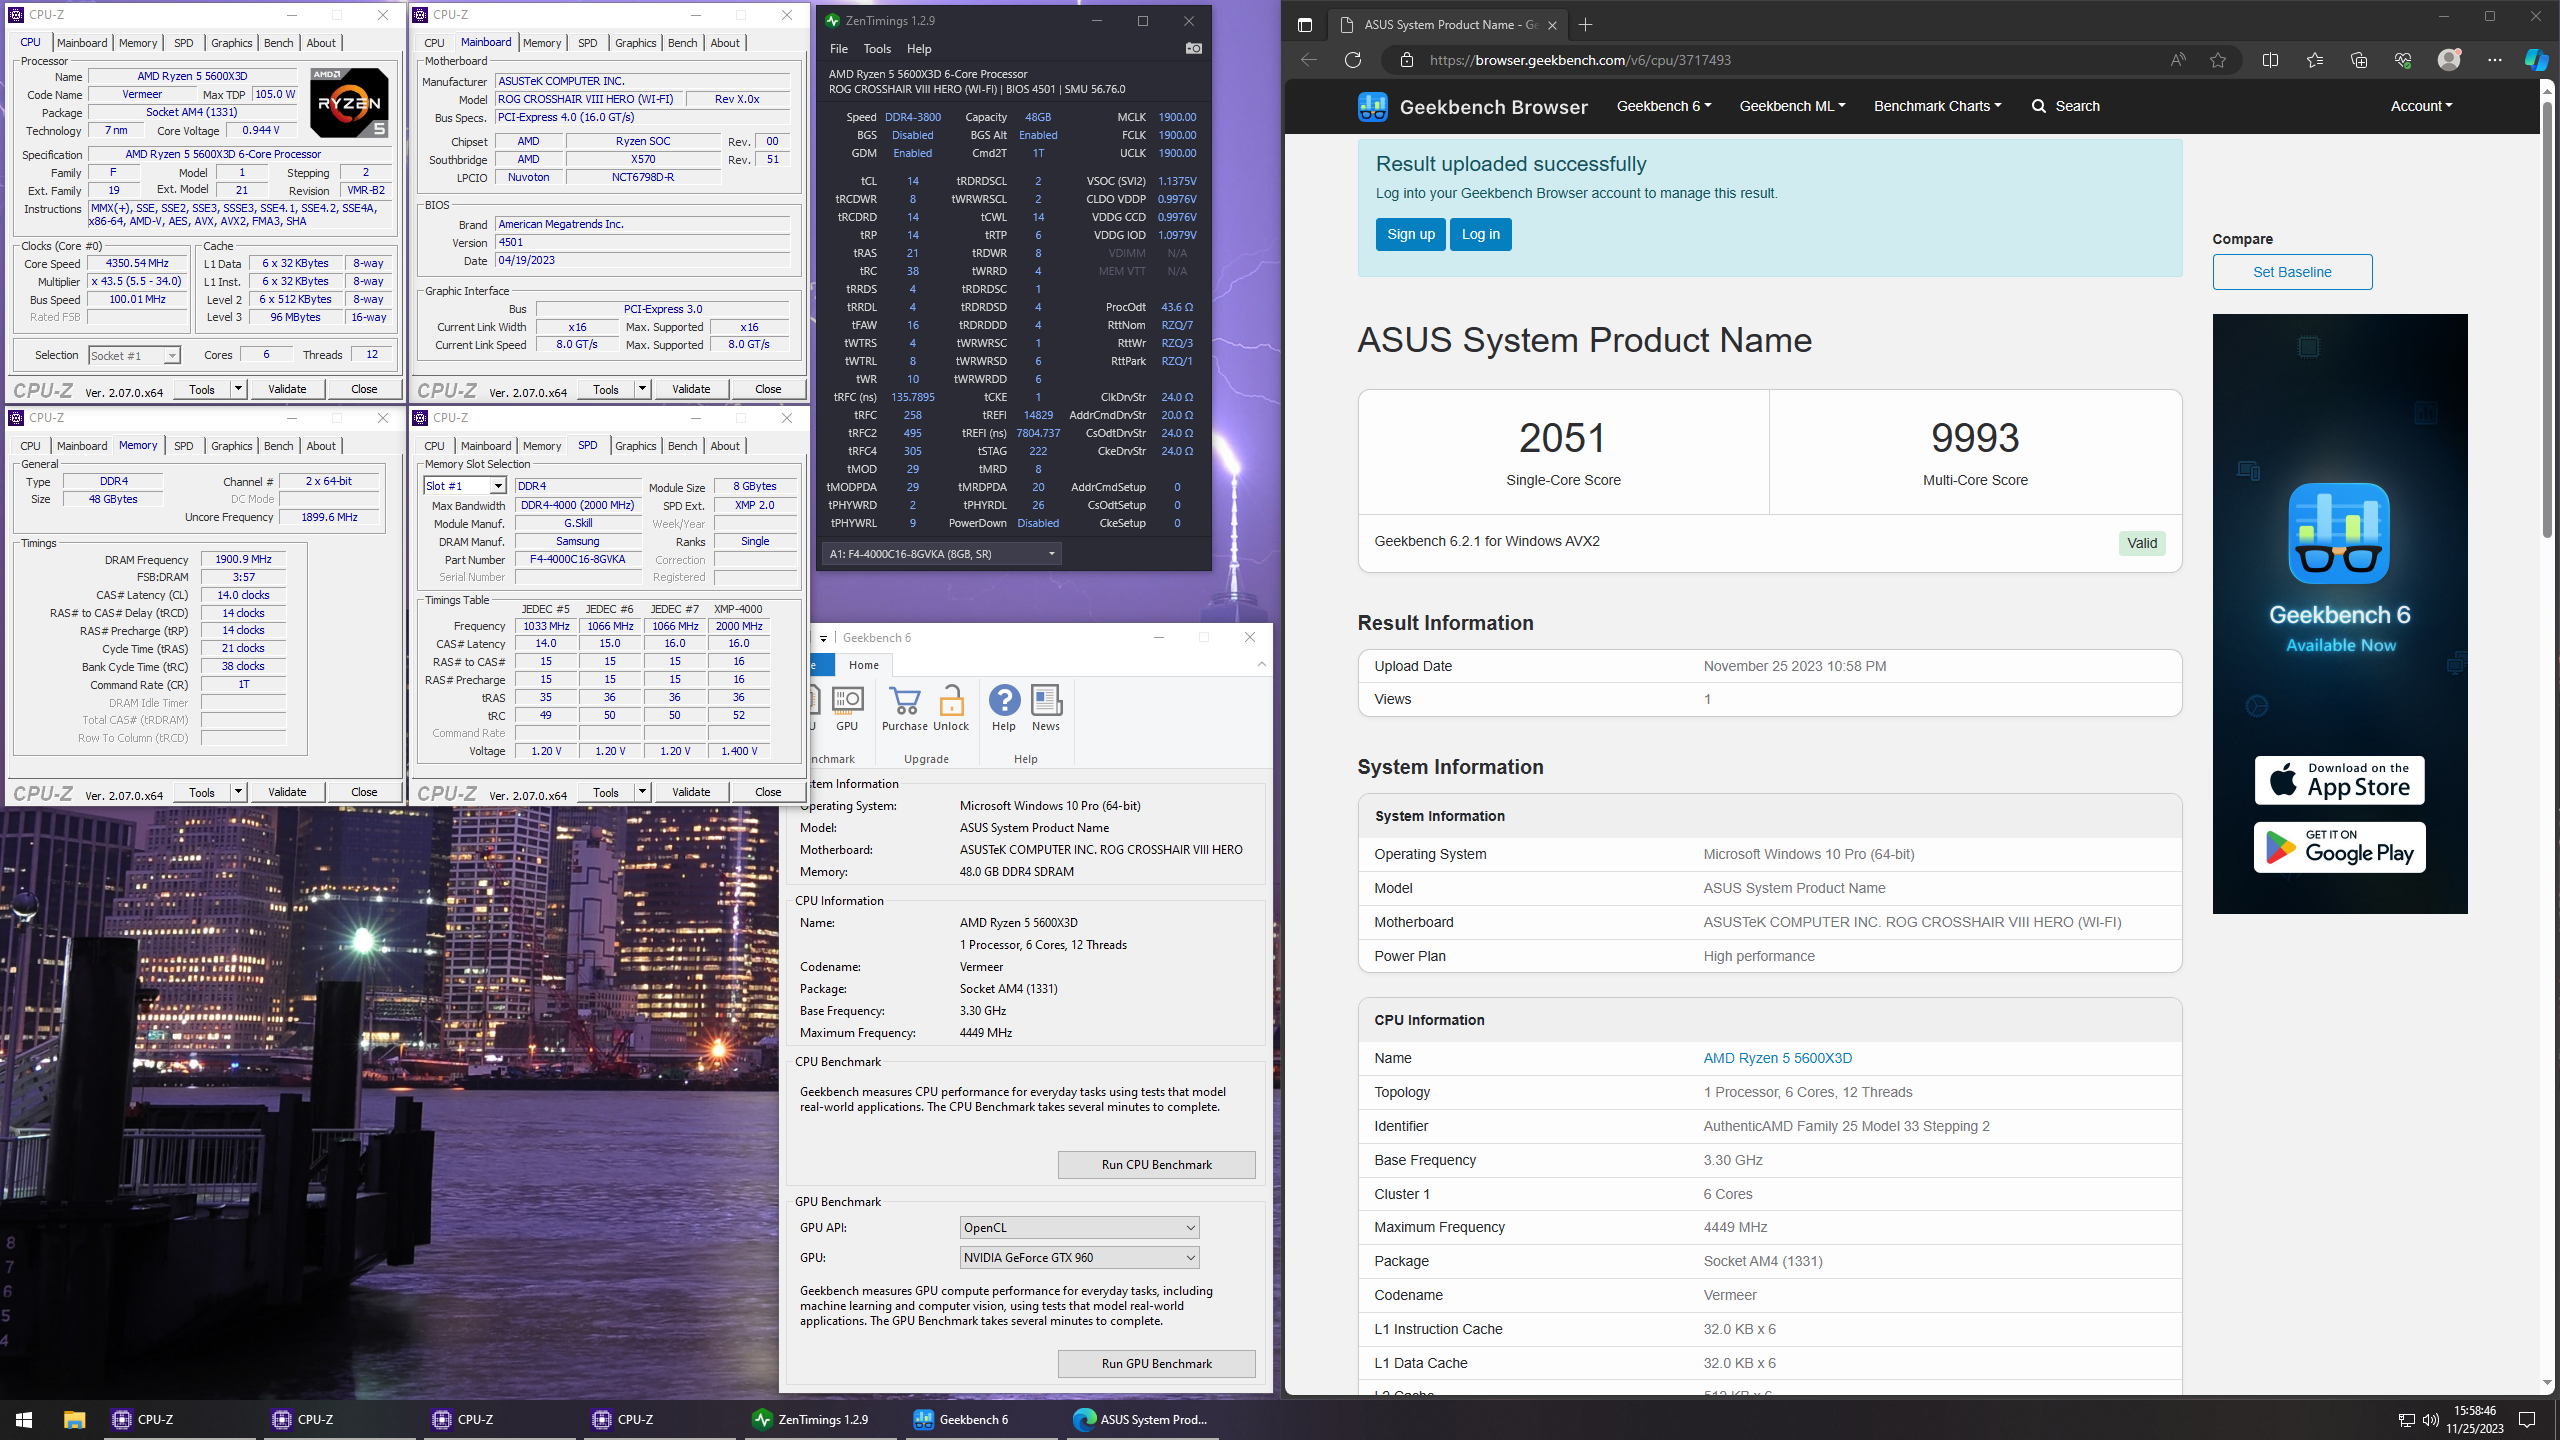Click the volume icon in system tray
The height and width of the screenshot is (1440, 2560).
[x=2431, y=1420]
